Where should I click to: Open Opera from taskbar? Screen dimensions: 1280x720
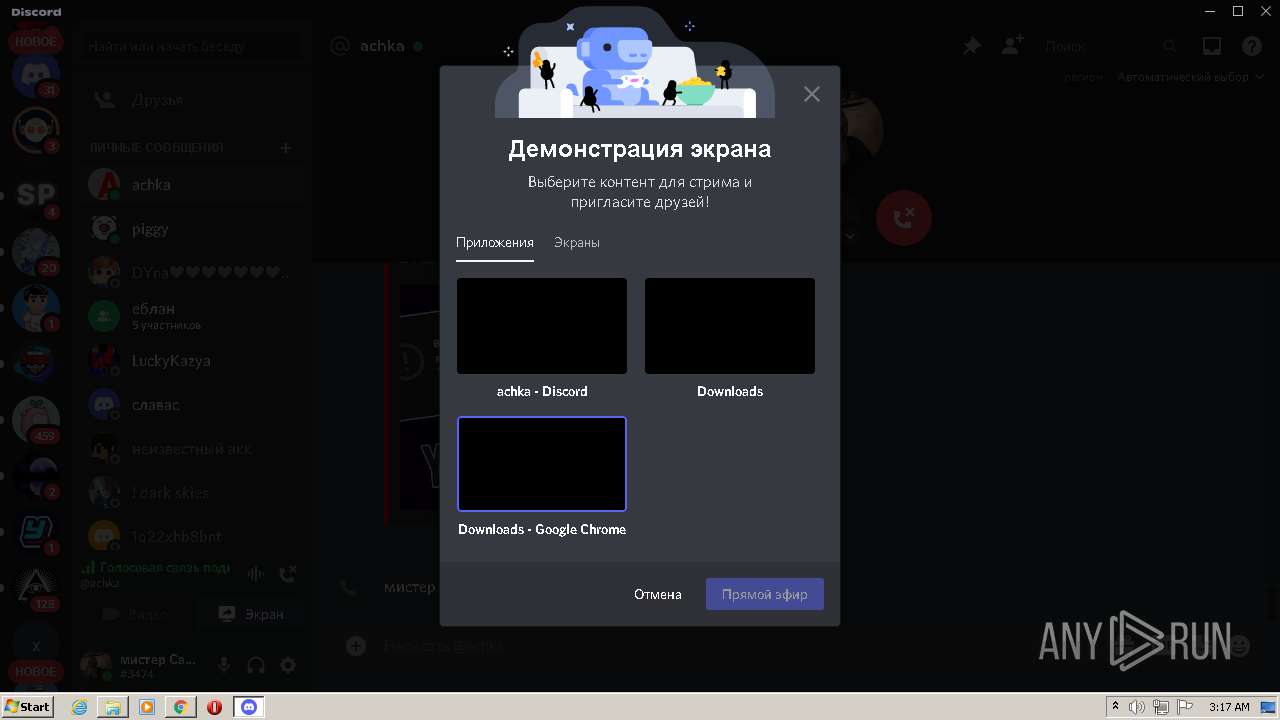coord(214,707)
